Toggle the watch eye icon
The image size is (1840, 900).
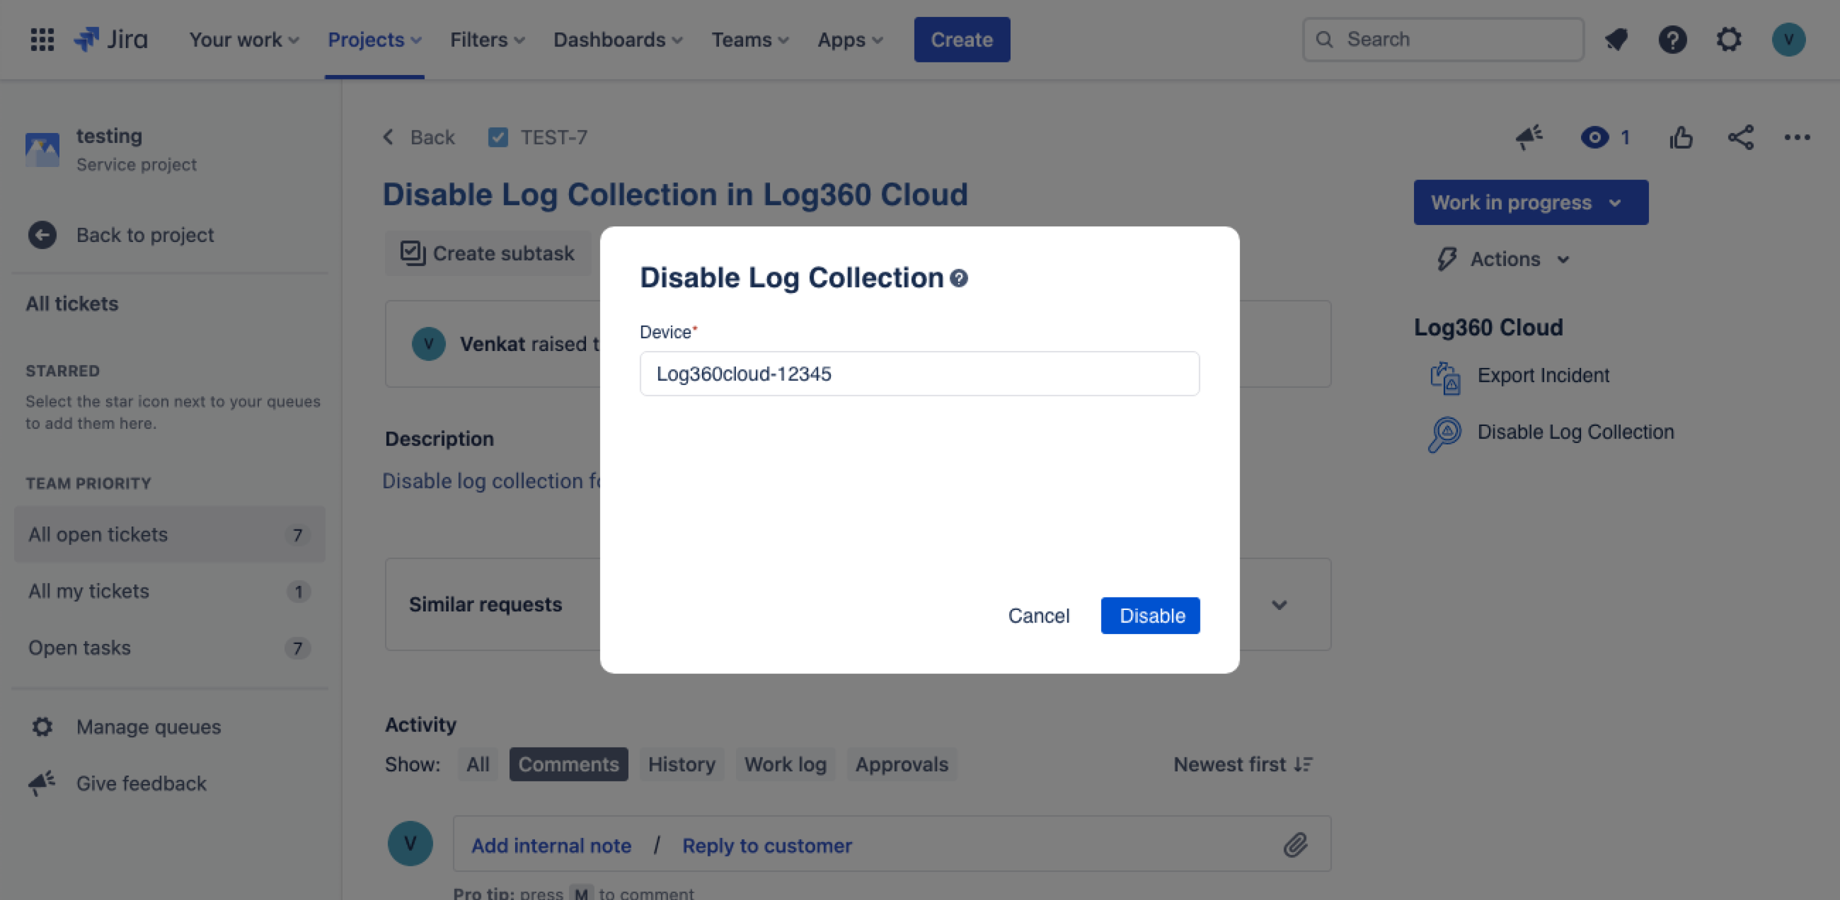pyautogui.click(x=1595, y=137)
